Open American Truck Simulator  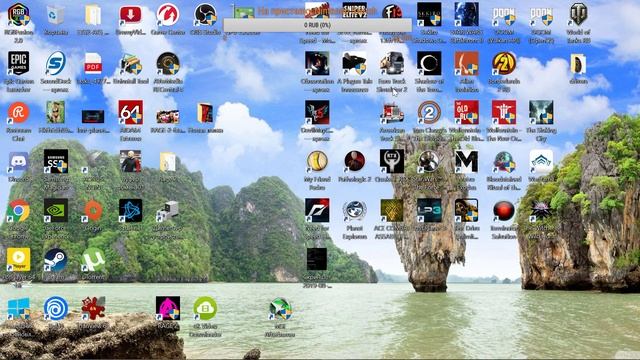392,112
